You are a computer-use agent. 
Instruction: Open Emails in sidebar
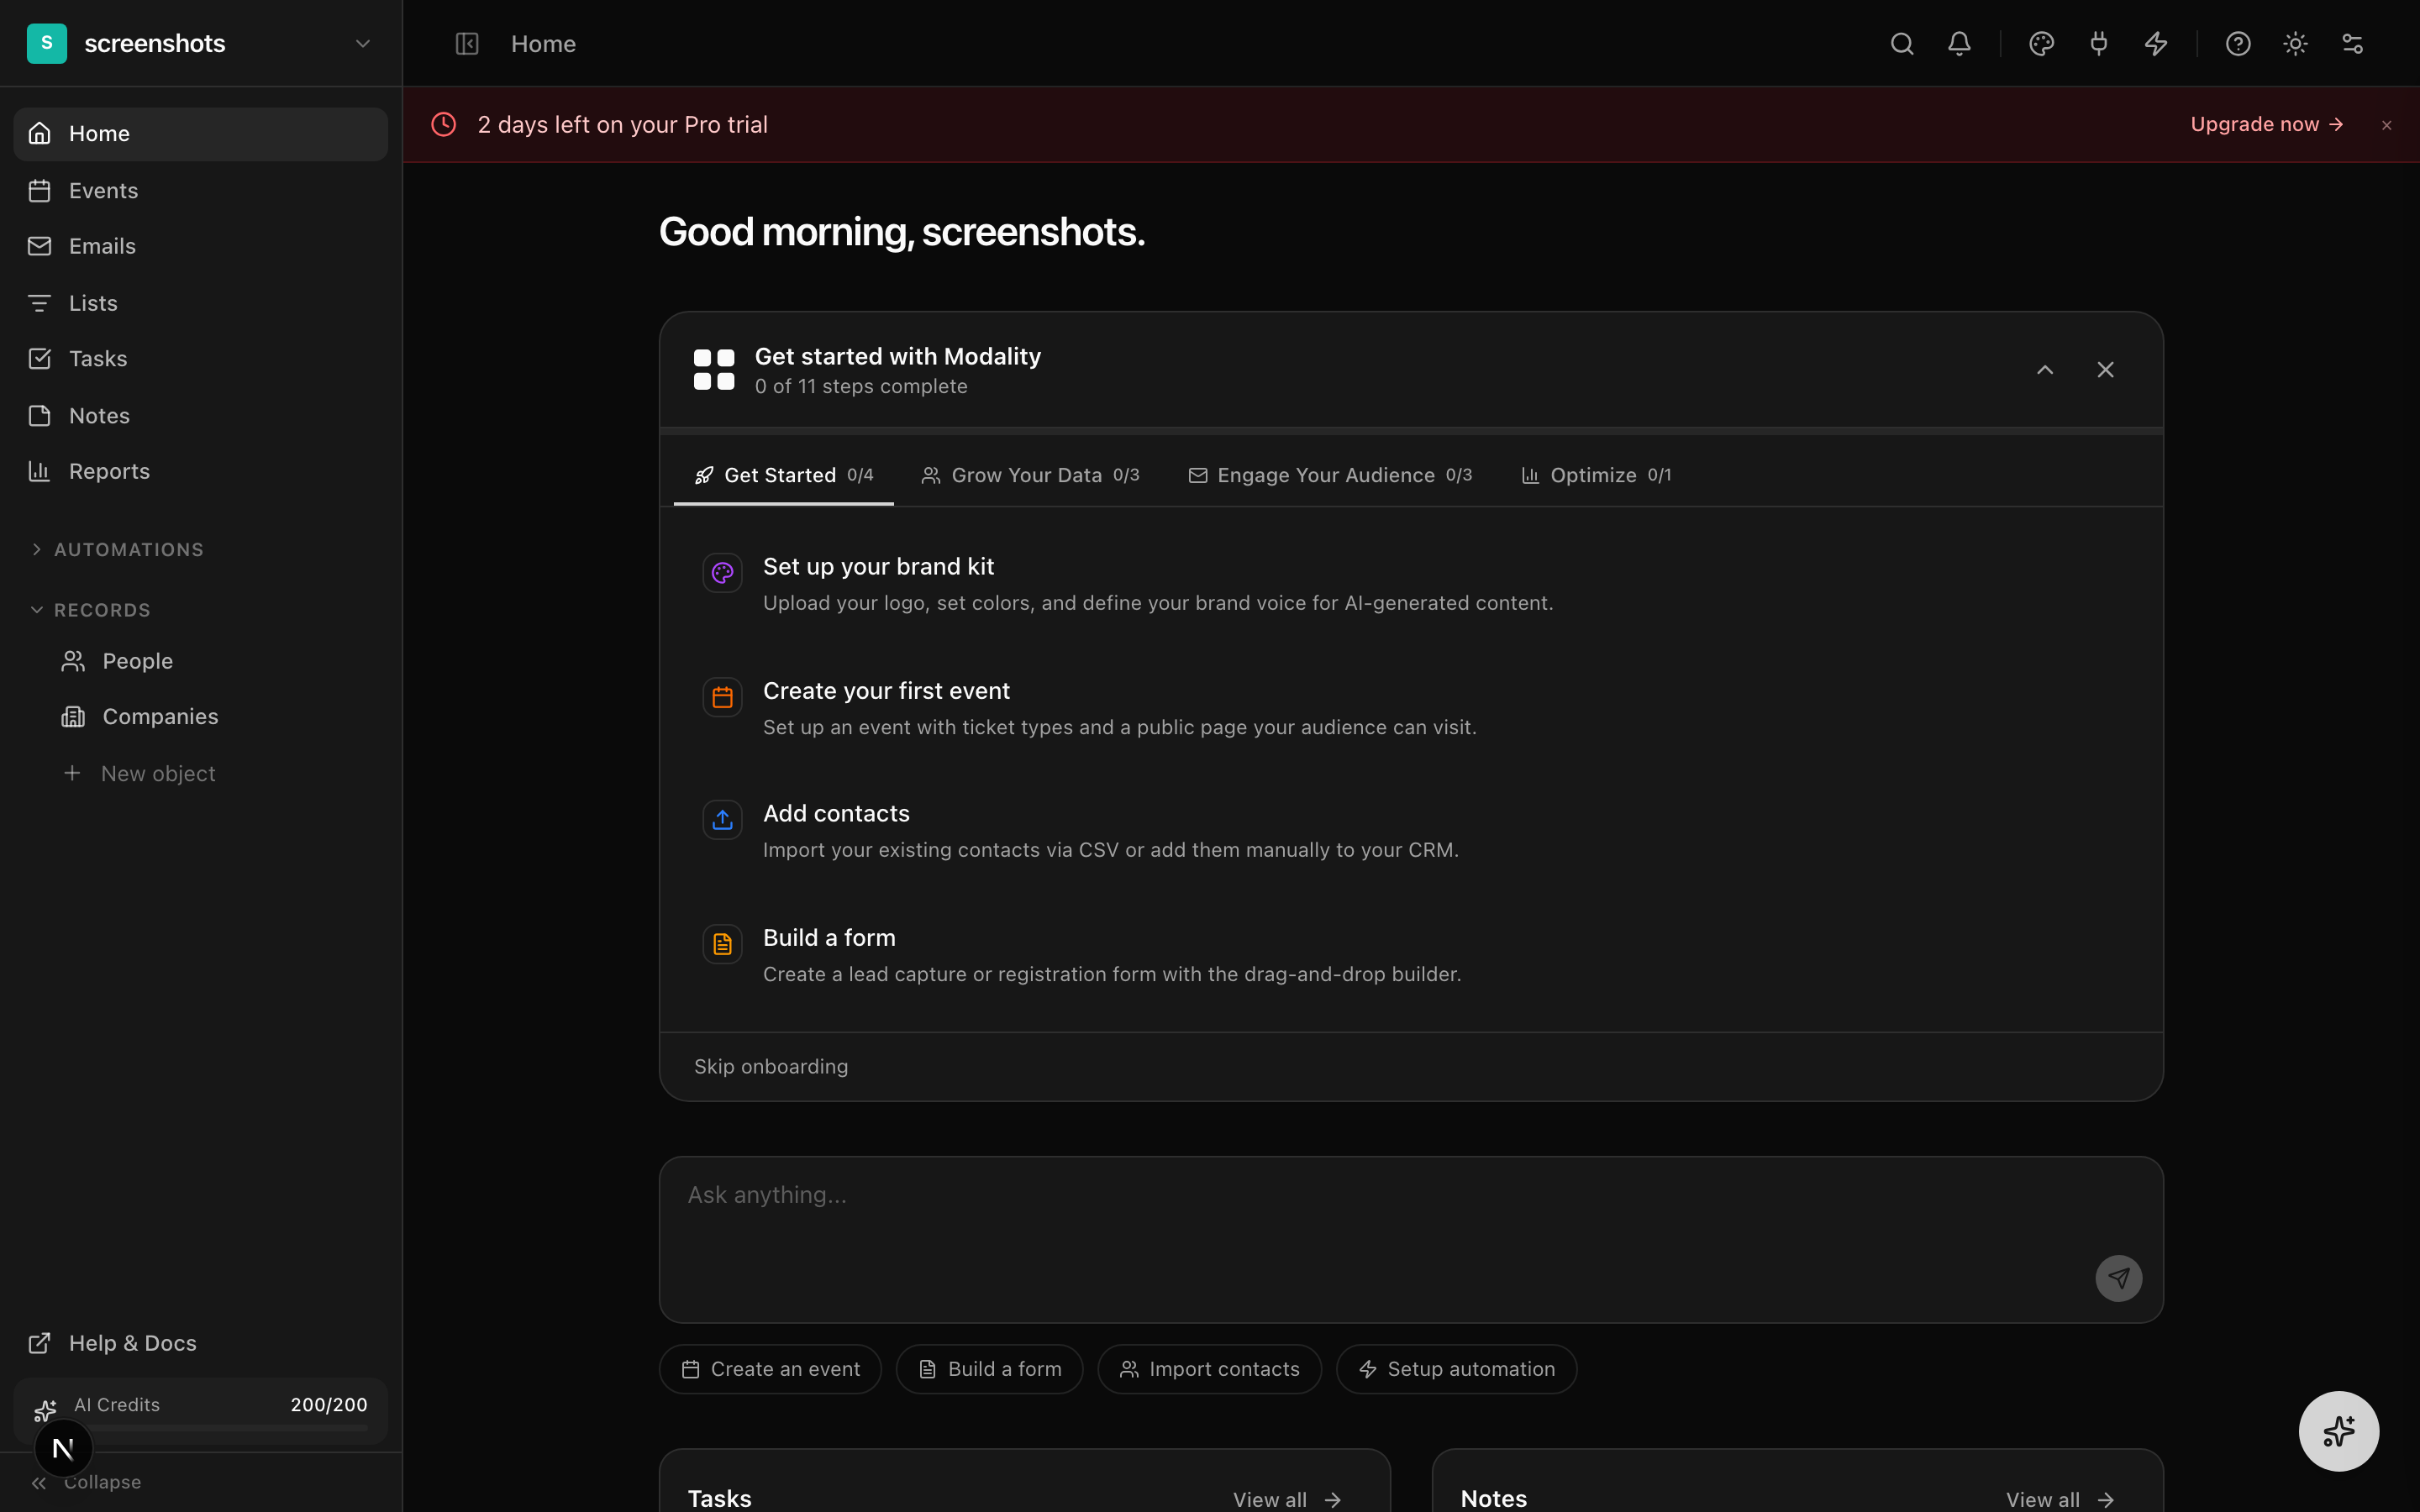pyautogui.click(x=200, y=246)
